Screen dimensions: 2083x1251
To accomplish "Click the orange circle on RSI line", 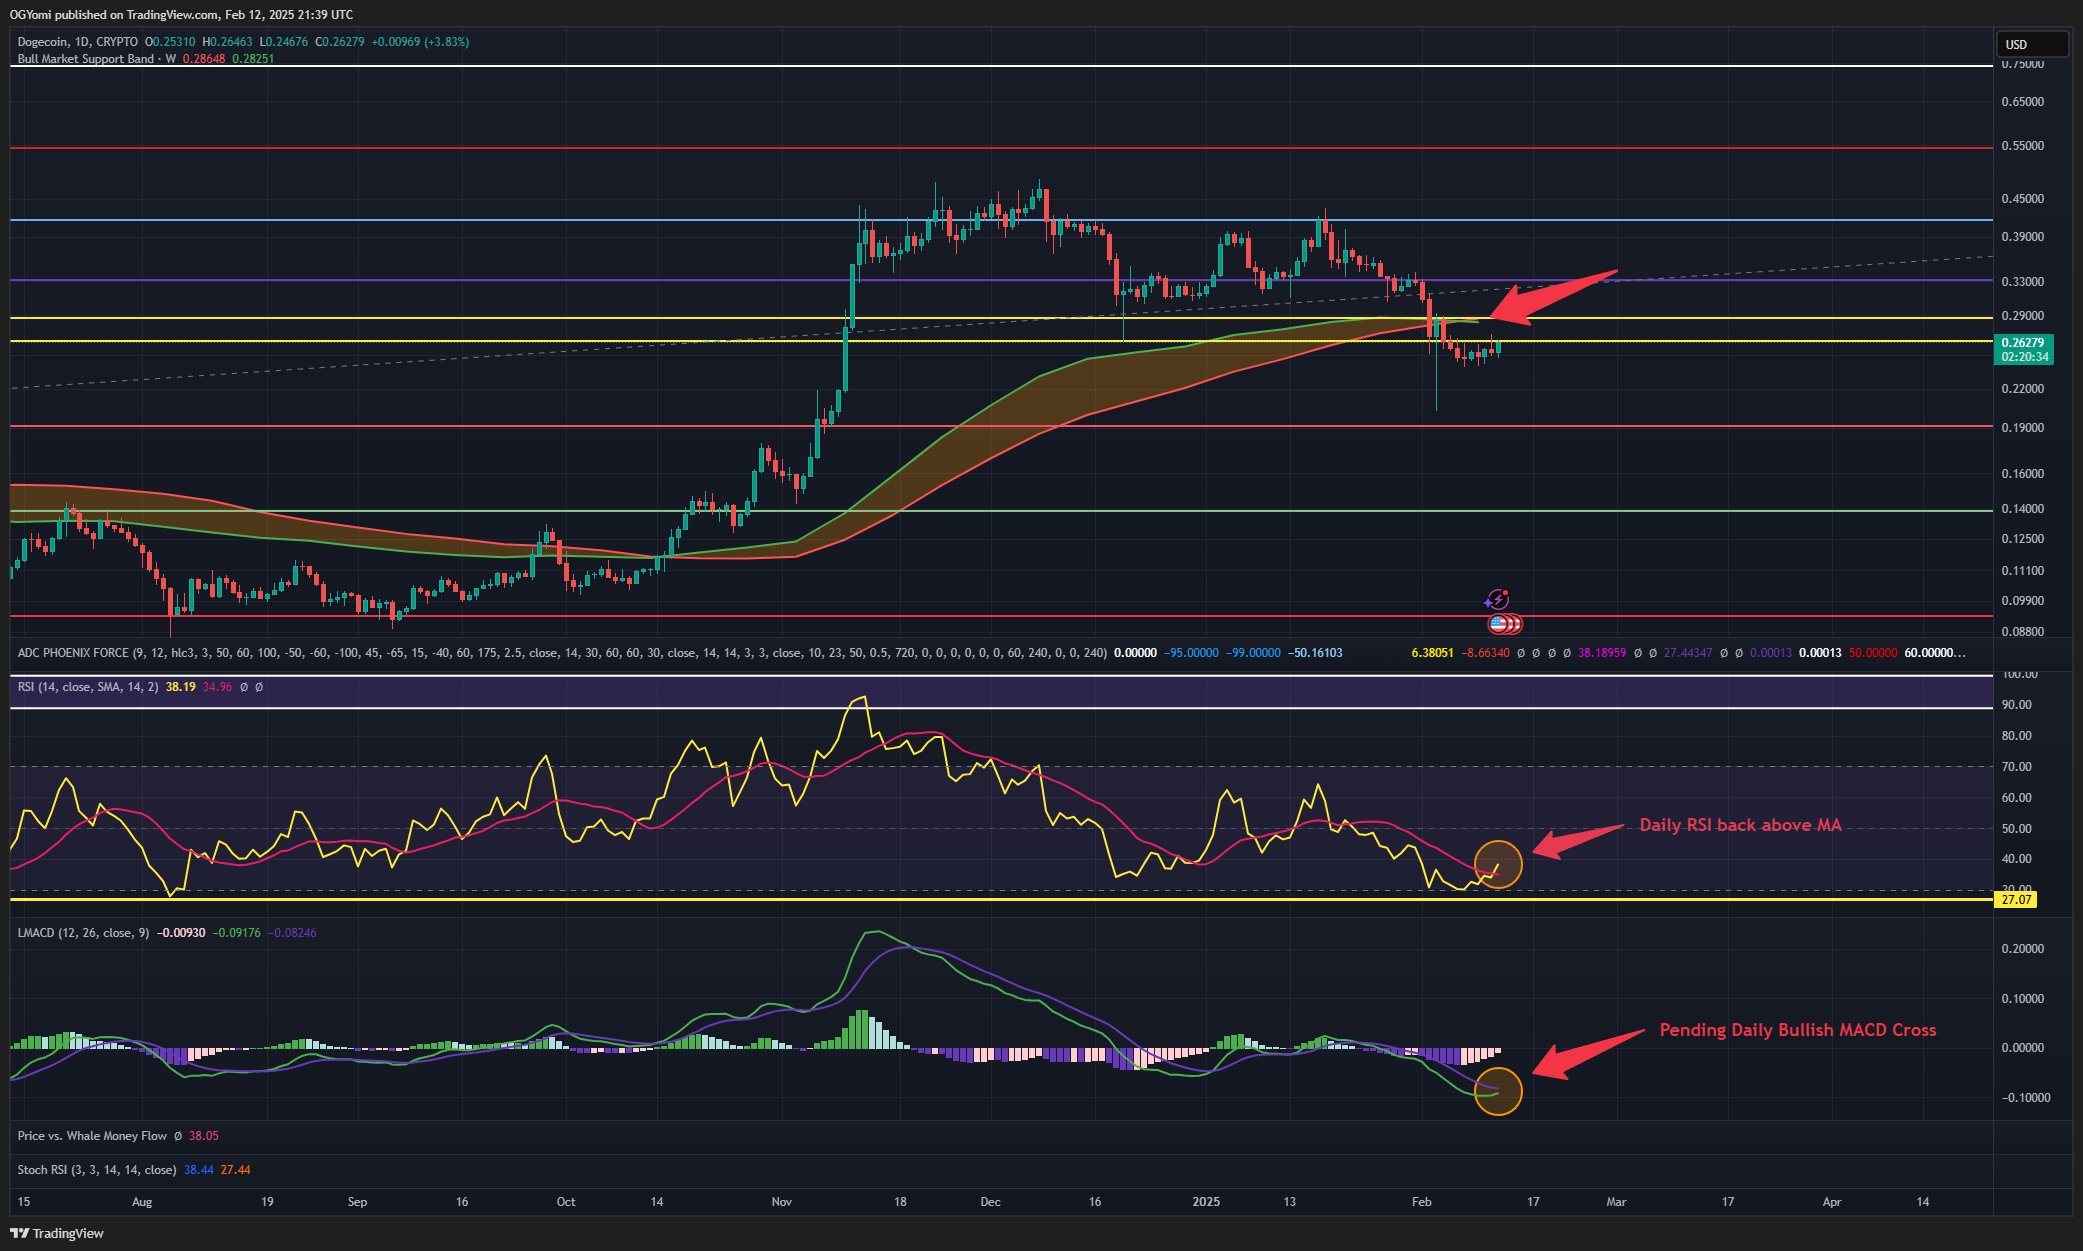I will (1498, 863).
